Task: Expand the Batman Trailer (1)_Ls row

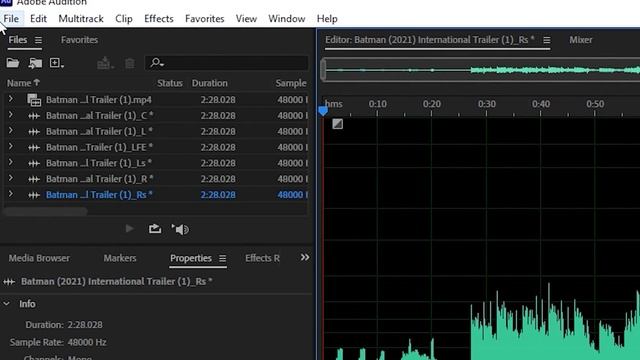Action: 11,163
